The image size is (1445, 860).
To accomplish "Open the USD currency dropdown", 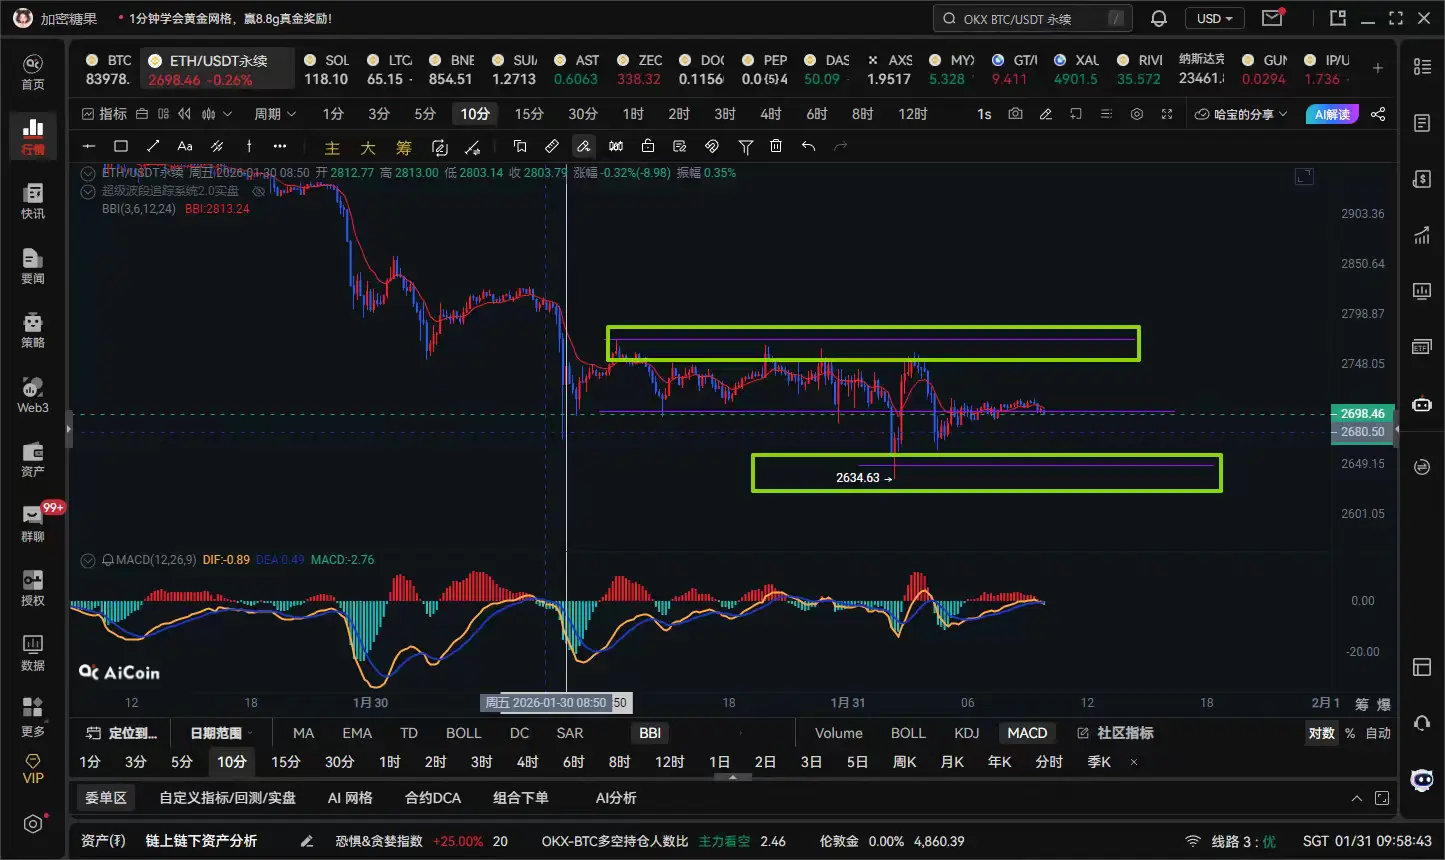I will pyautogui.click(x=1214, y=18).
